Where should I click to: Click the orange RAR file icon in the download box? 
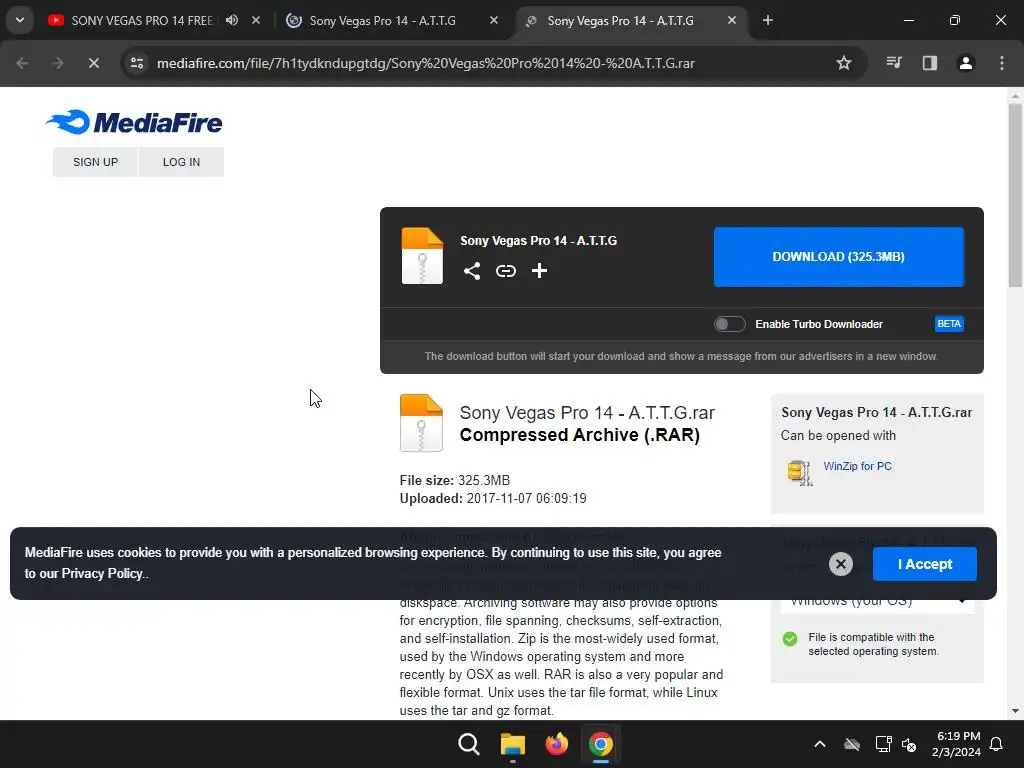click(422, 256)
